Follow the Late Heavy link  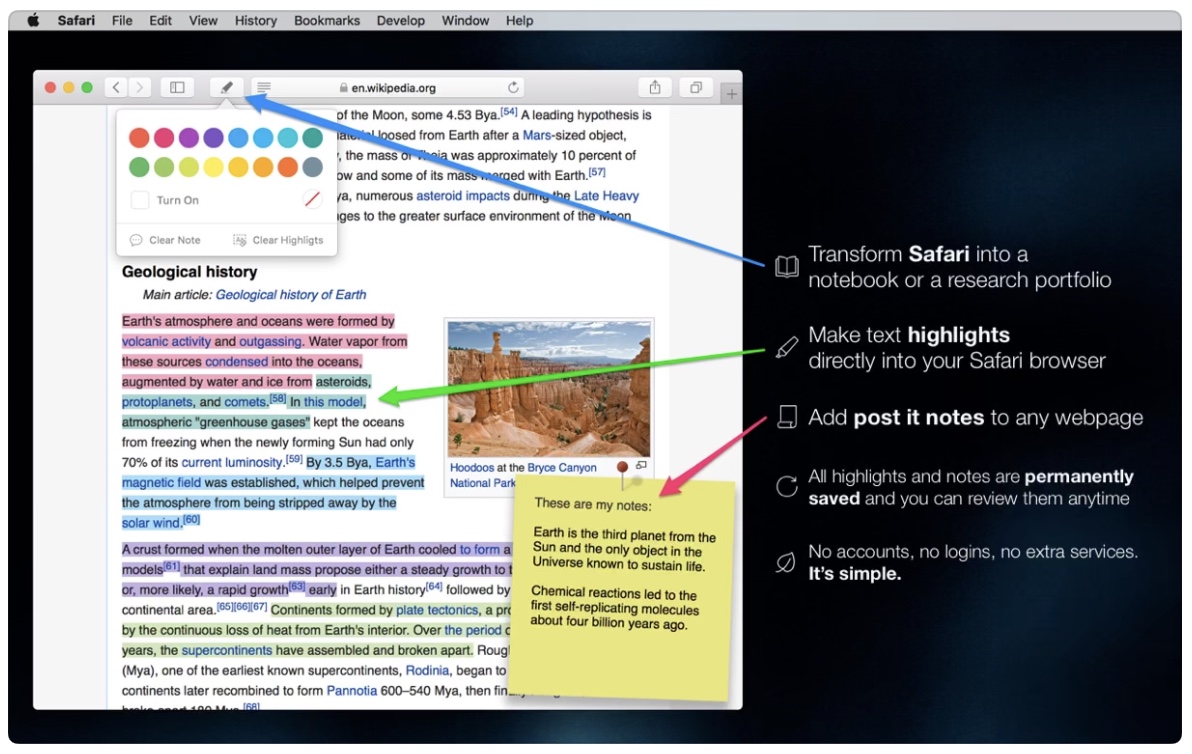click(606, 196)
